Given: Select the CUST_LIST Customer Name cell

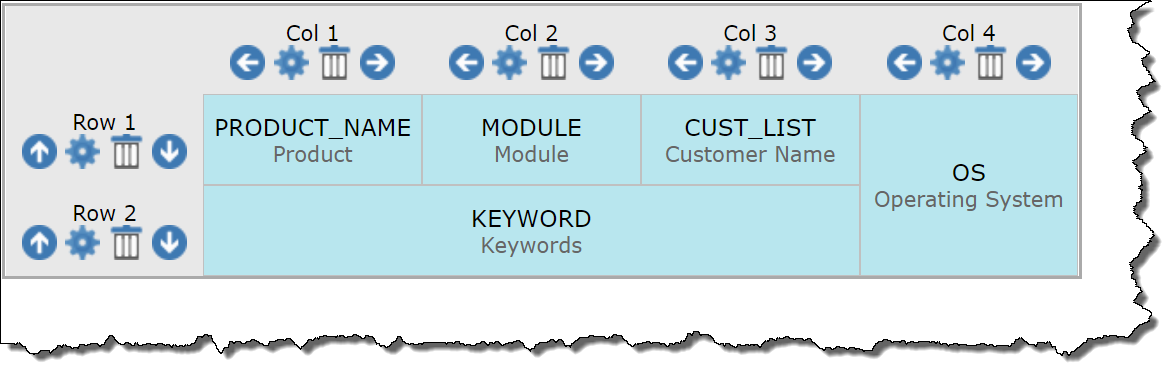Looking at the screenshot, I should (751, 139).
